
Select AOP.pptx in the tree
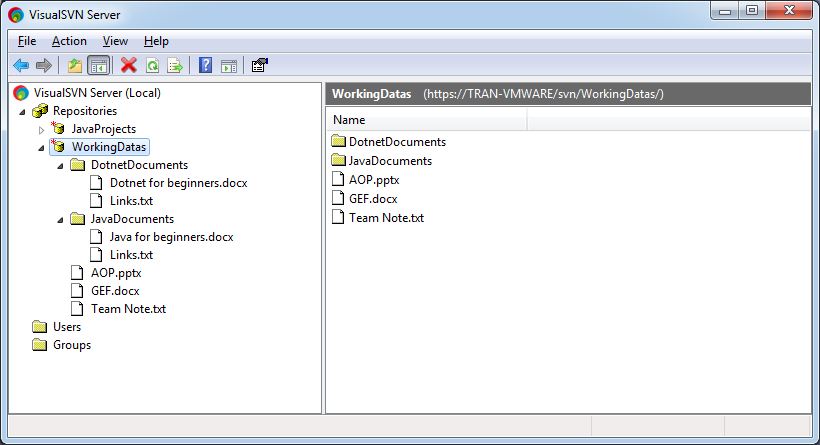pos(116,273)
